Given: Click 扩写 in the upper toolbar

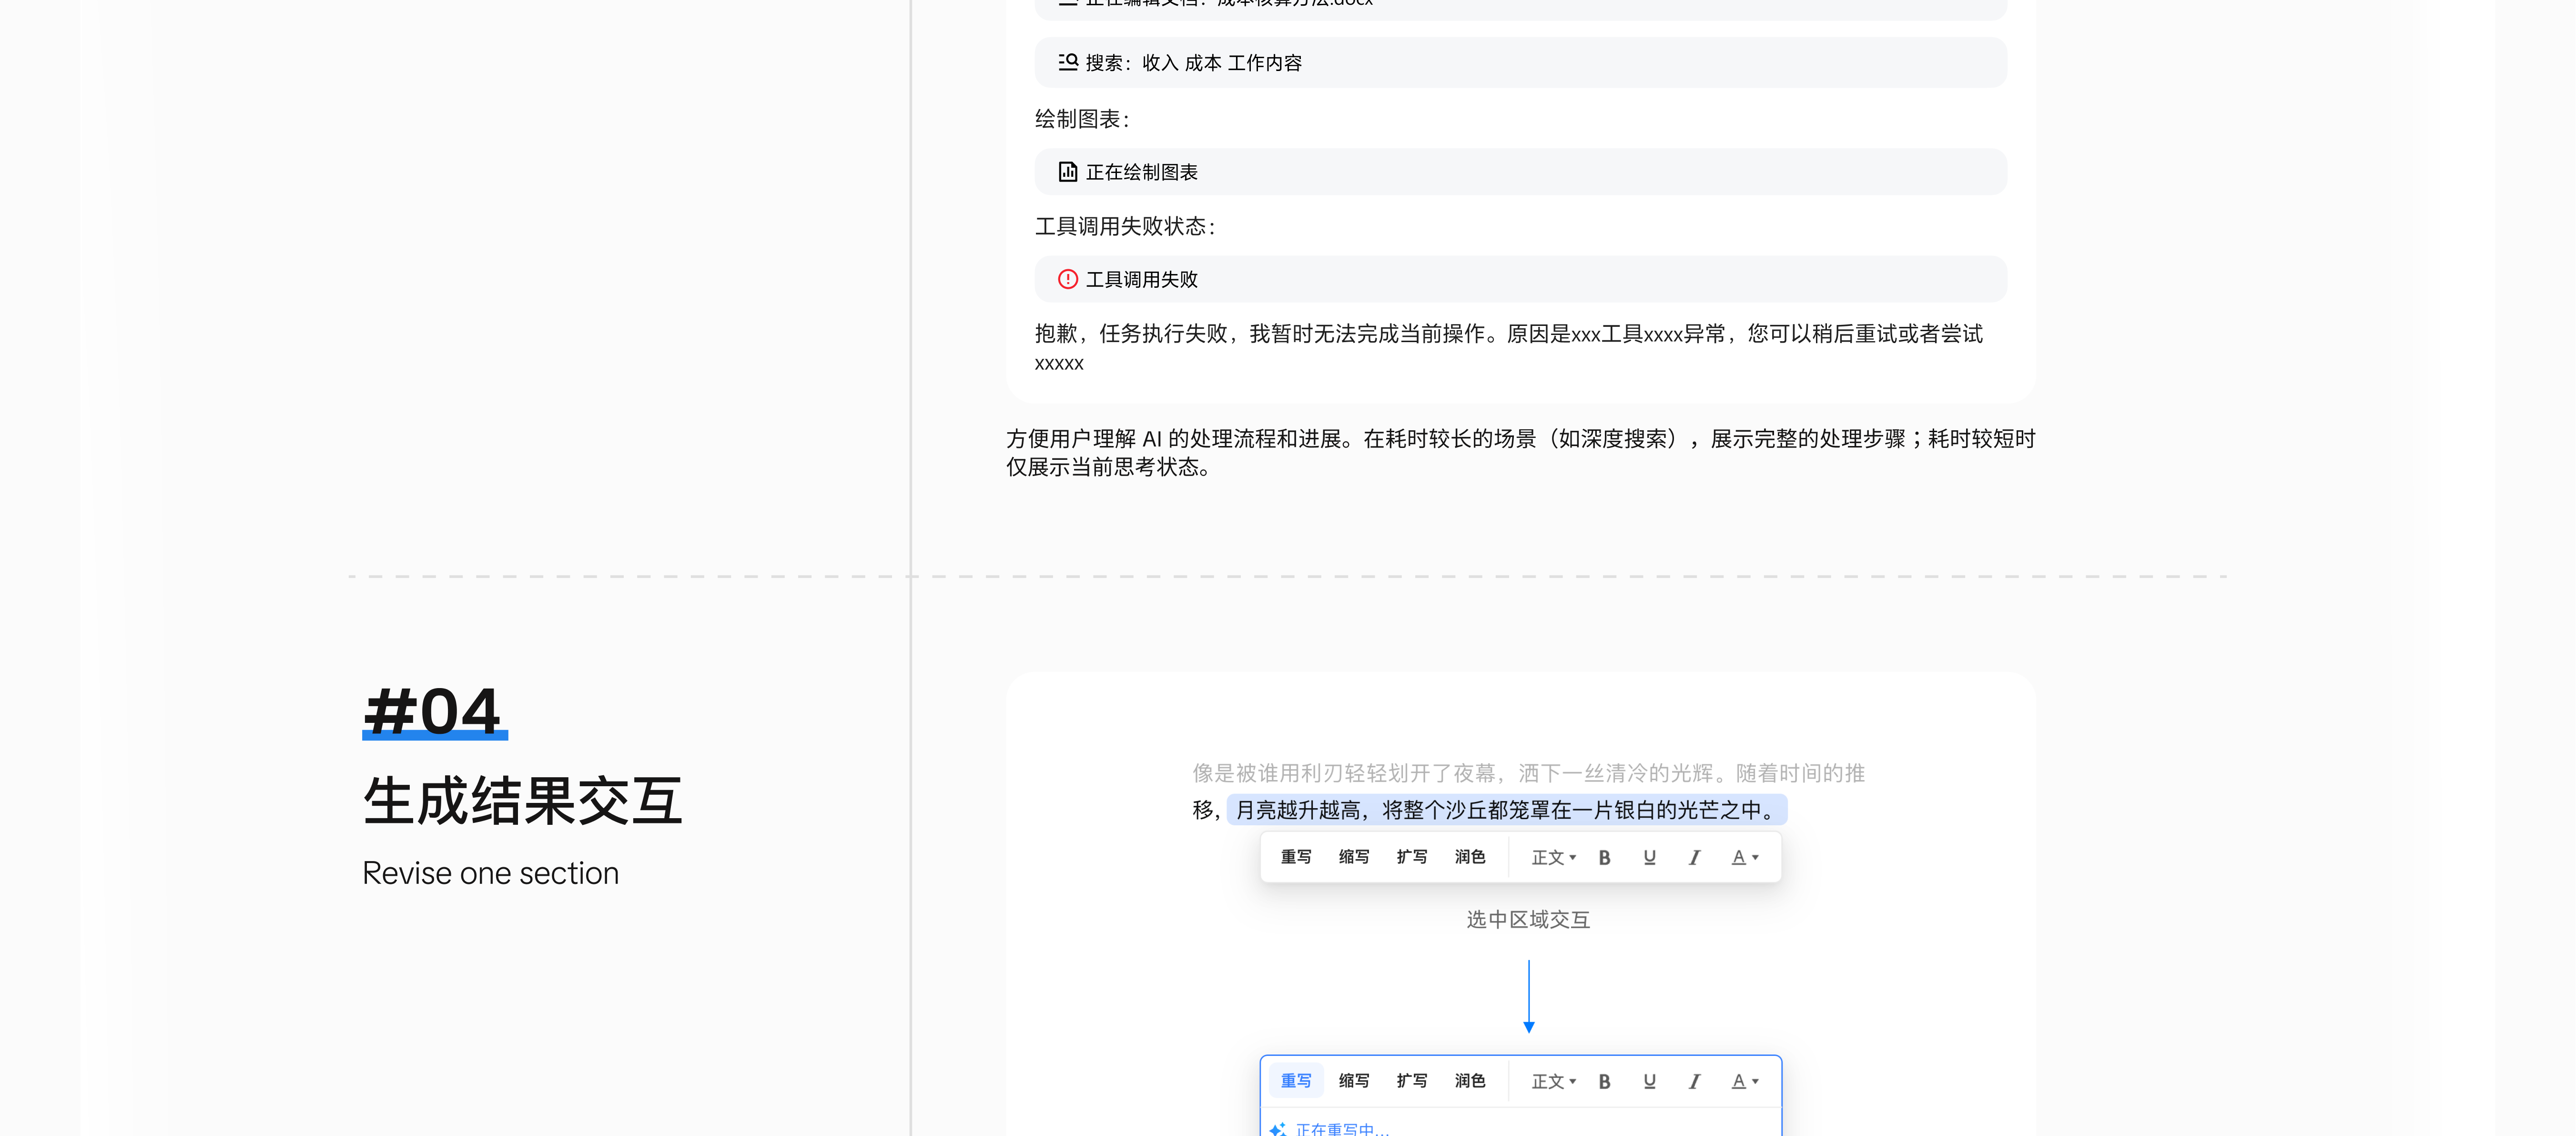Looking at the screenshot, I should coord(1411,857).
